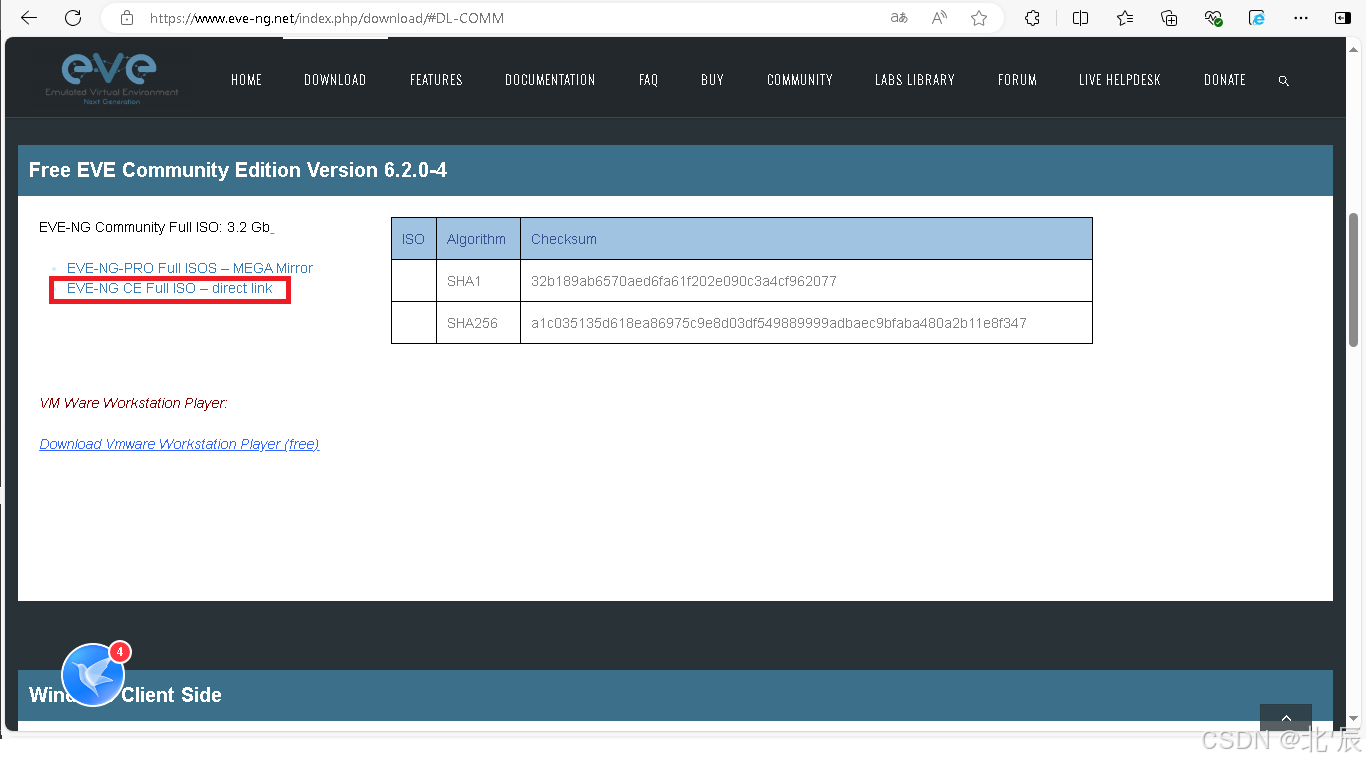The image size is (1366, 763).
Task: Click the site search magnifier icon
Action: (1284, 81)
